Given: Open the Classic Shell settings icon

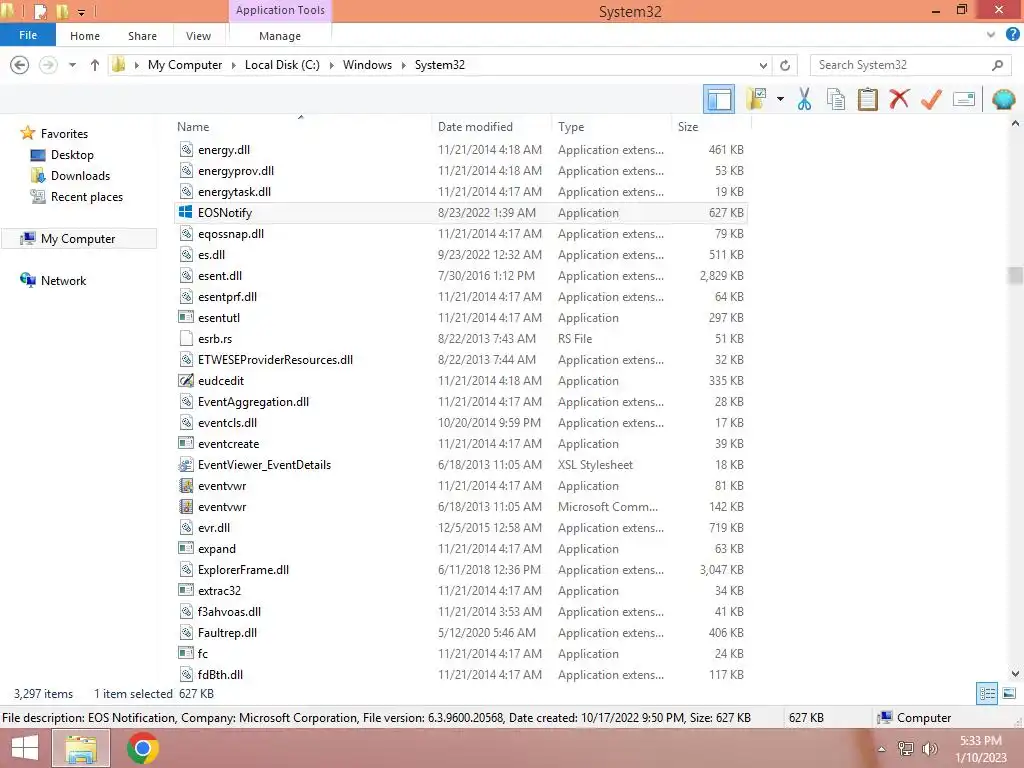Looking at the screenshot, I should (1003, 99).
